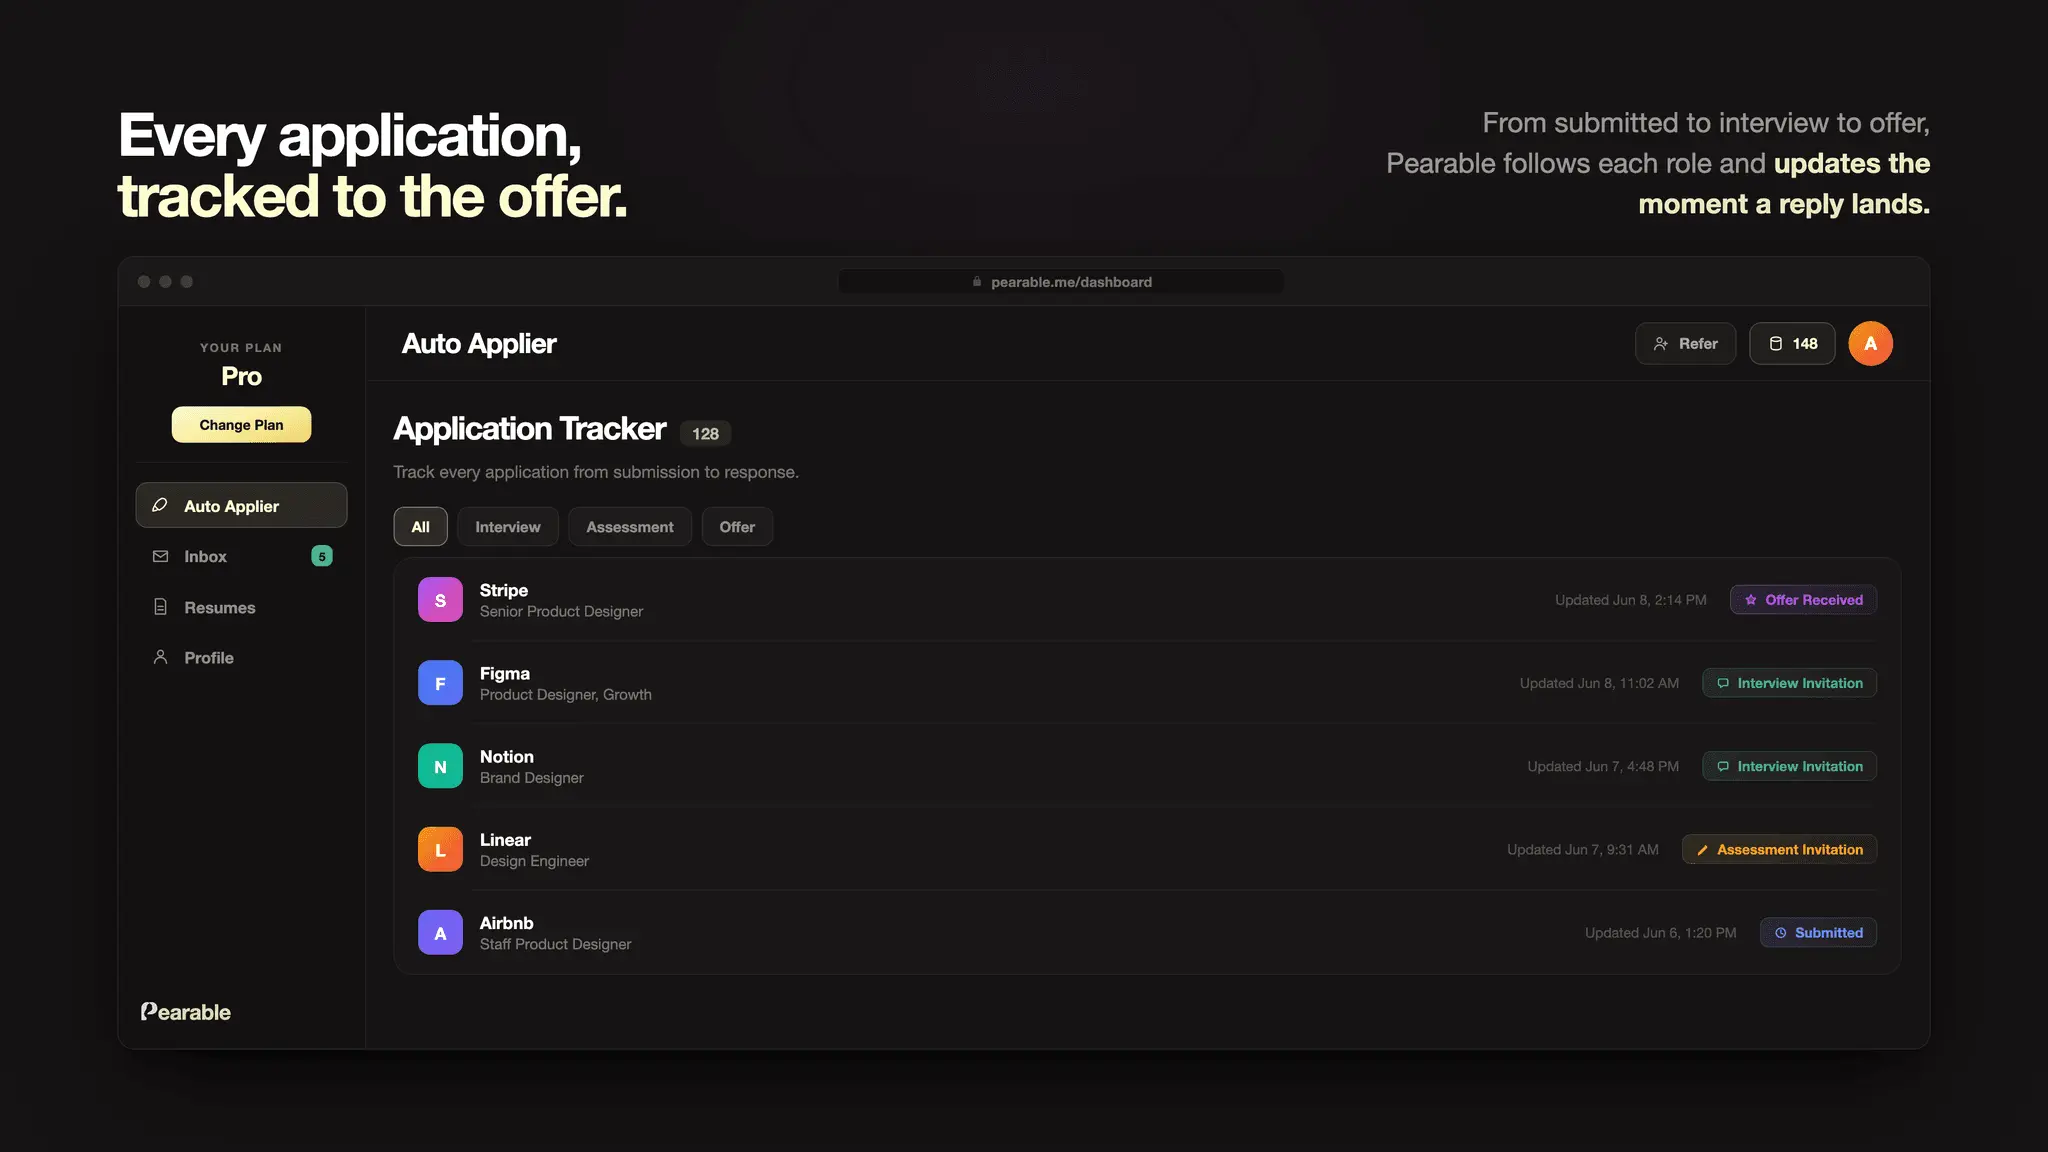Click the Pro plan label

click(x=241, y=376)
